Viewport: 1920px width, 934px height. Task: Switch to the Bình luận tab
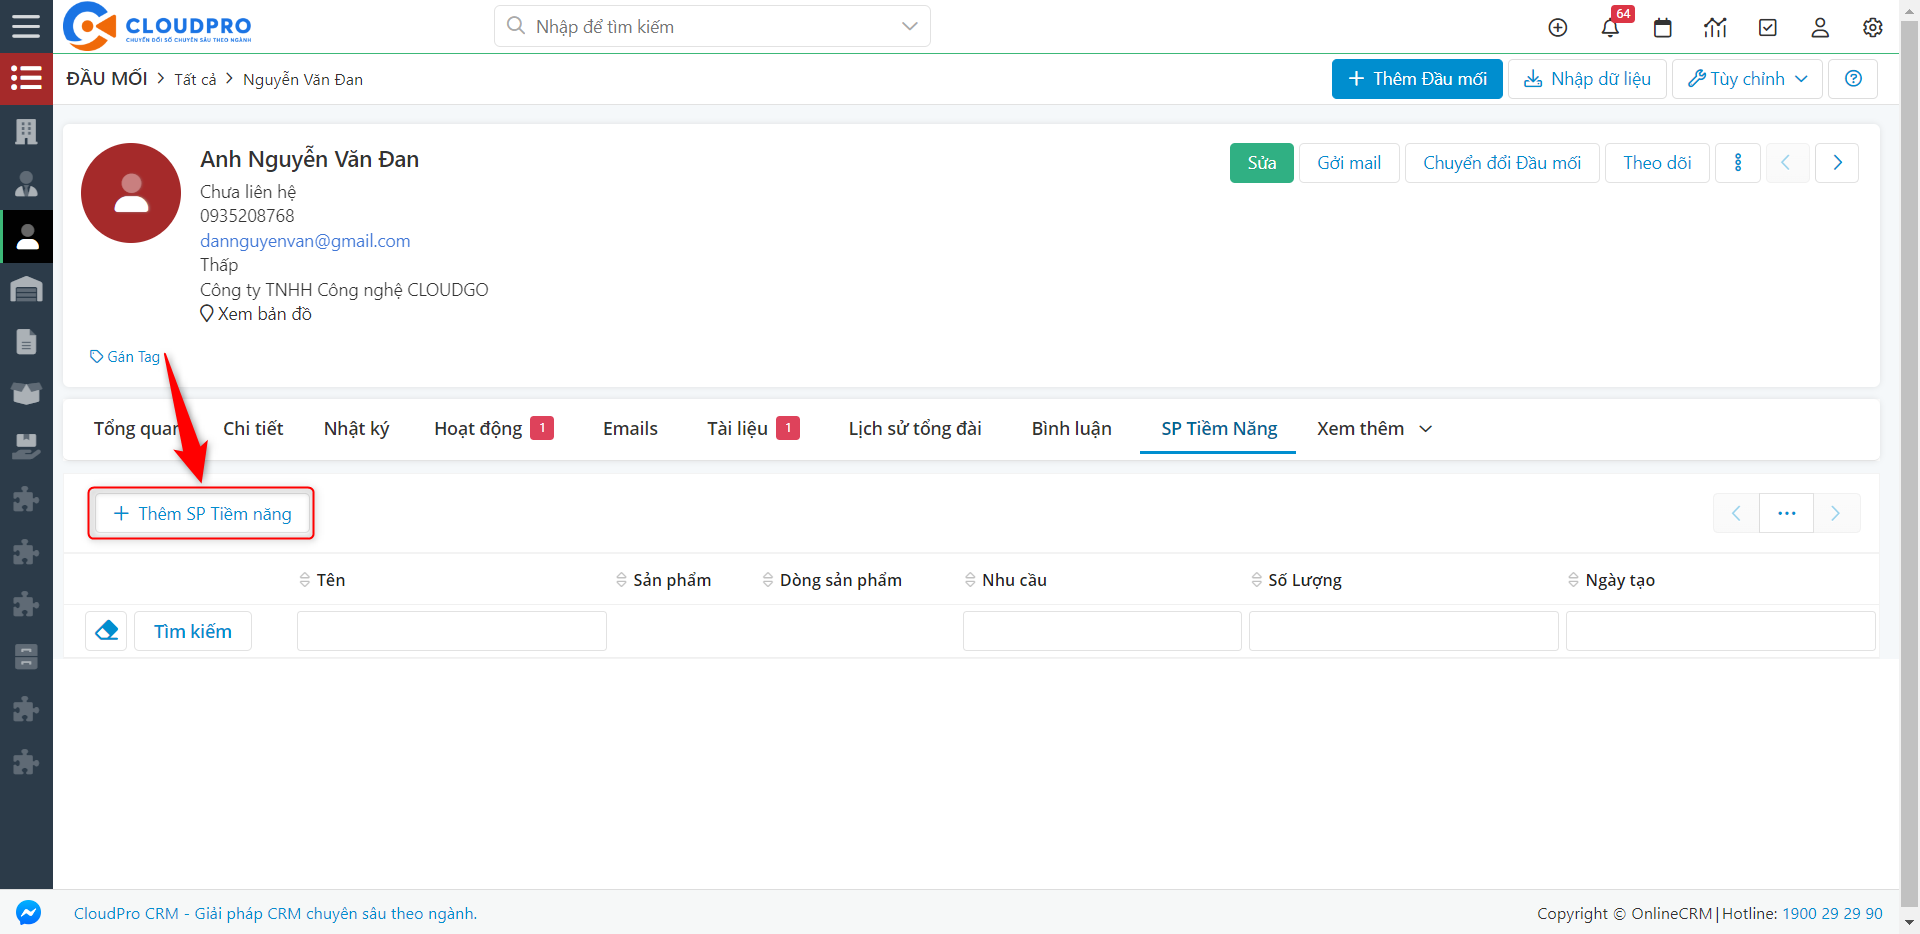click(1071, 428)
